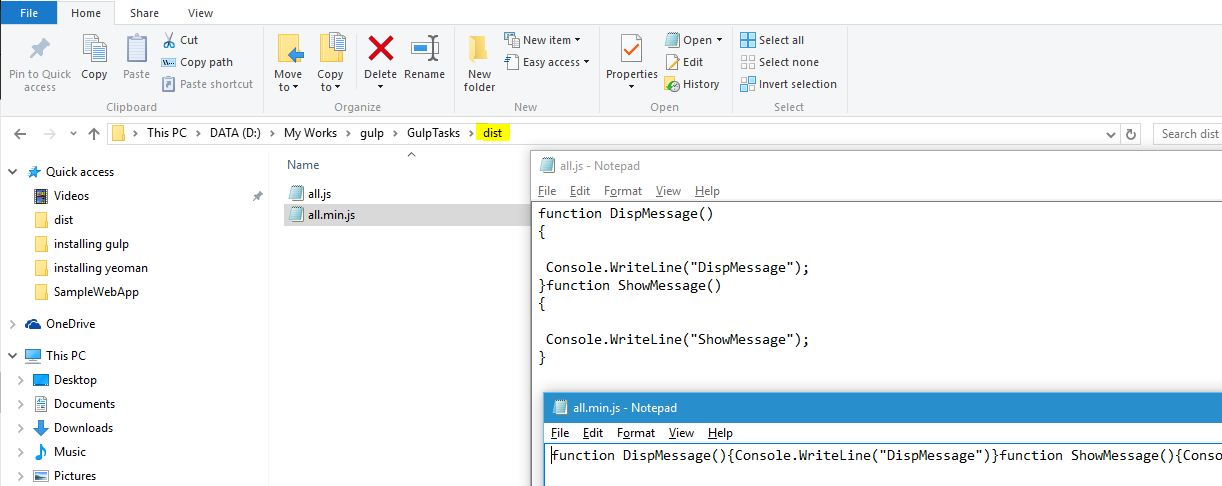Click the Properties icon in ribbon
The width and height of the screenshot is (1222, 486).
(631, 50)
